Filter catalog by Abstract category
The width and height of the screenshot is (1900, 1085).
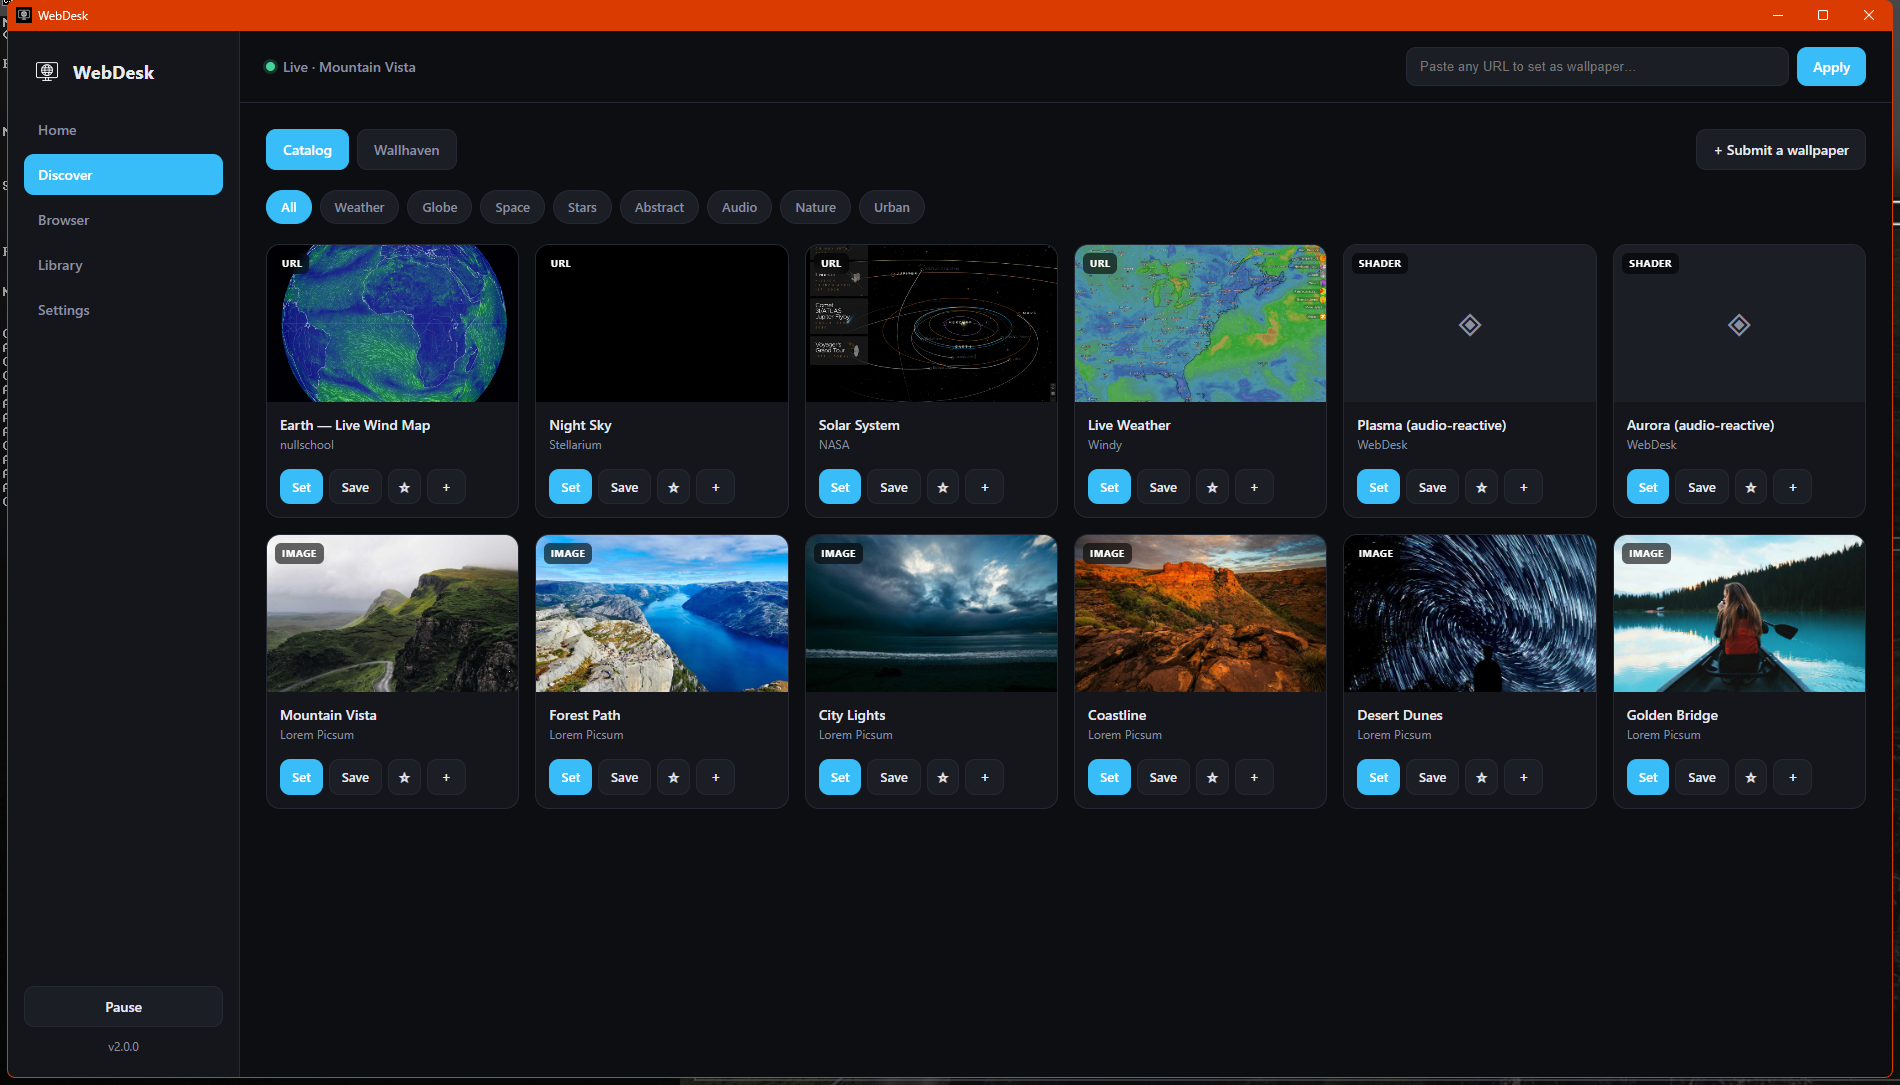point(659,207)
